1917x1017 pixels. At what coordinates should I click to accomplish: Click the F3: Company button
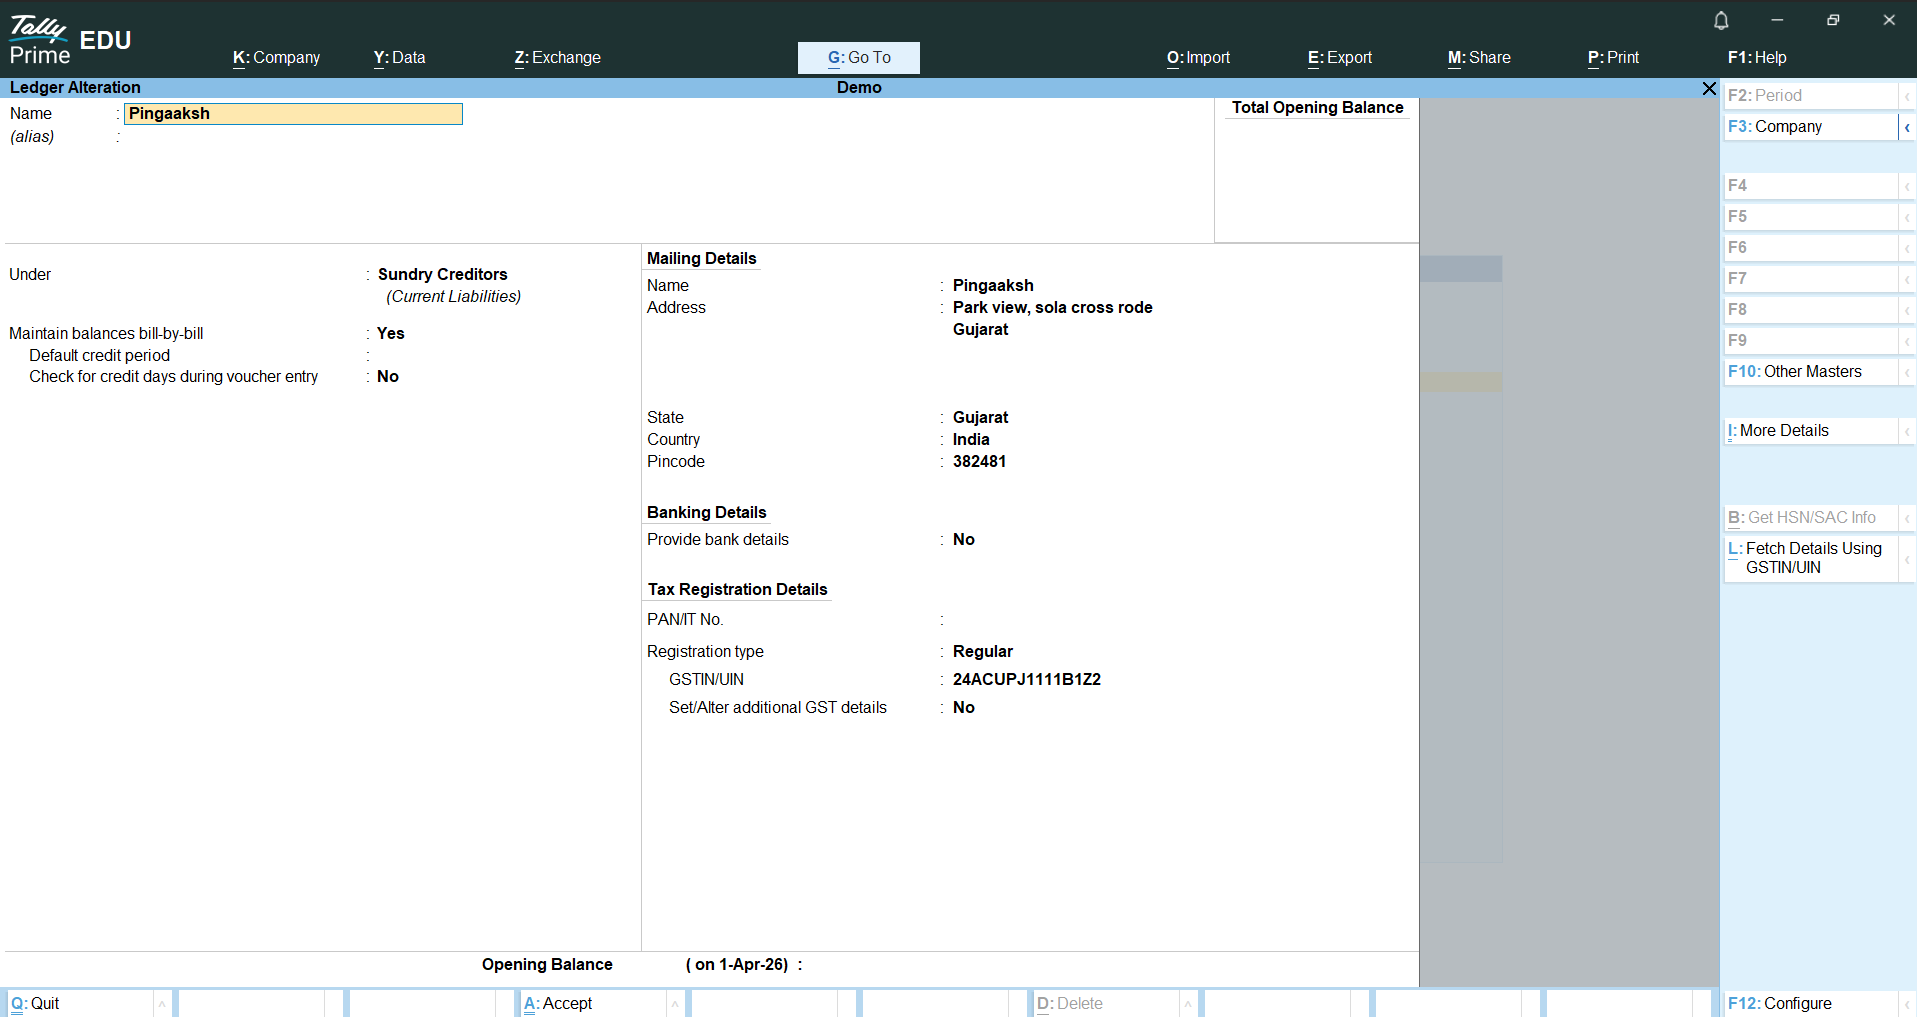1810,126
